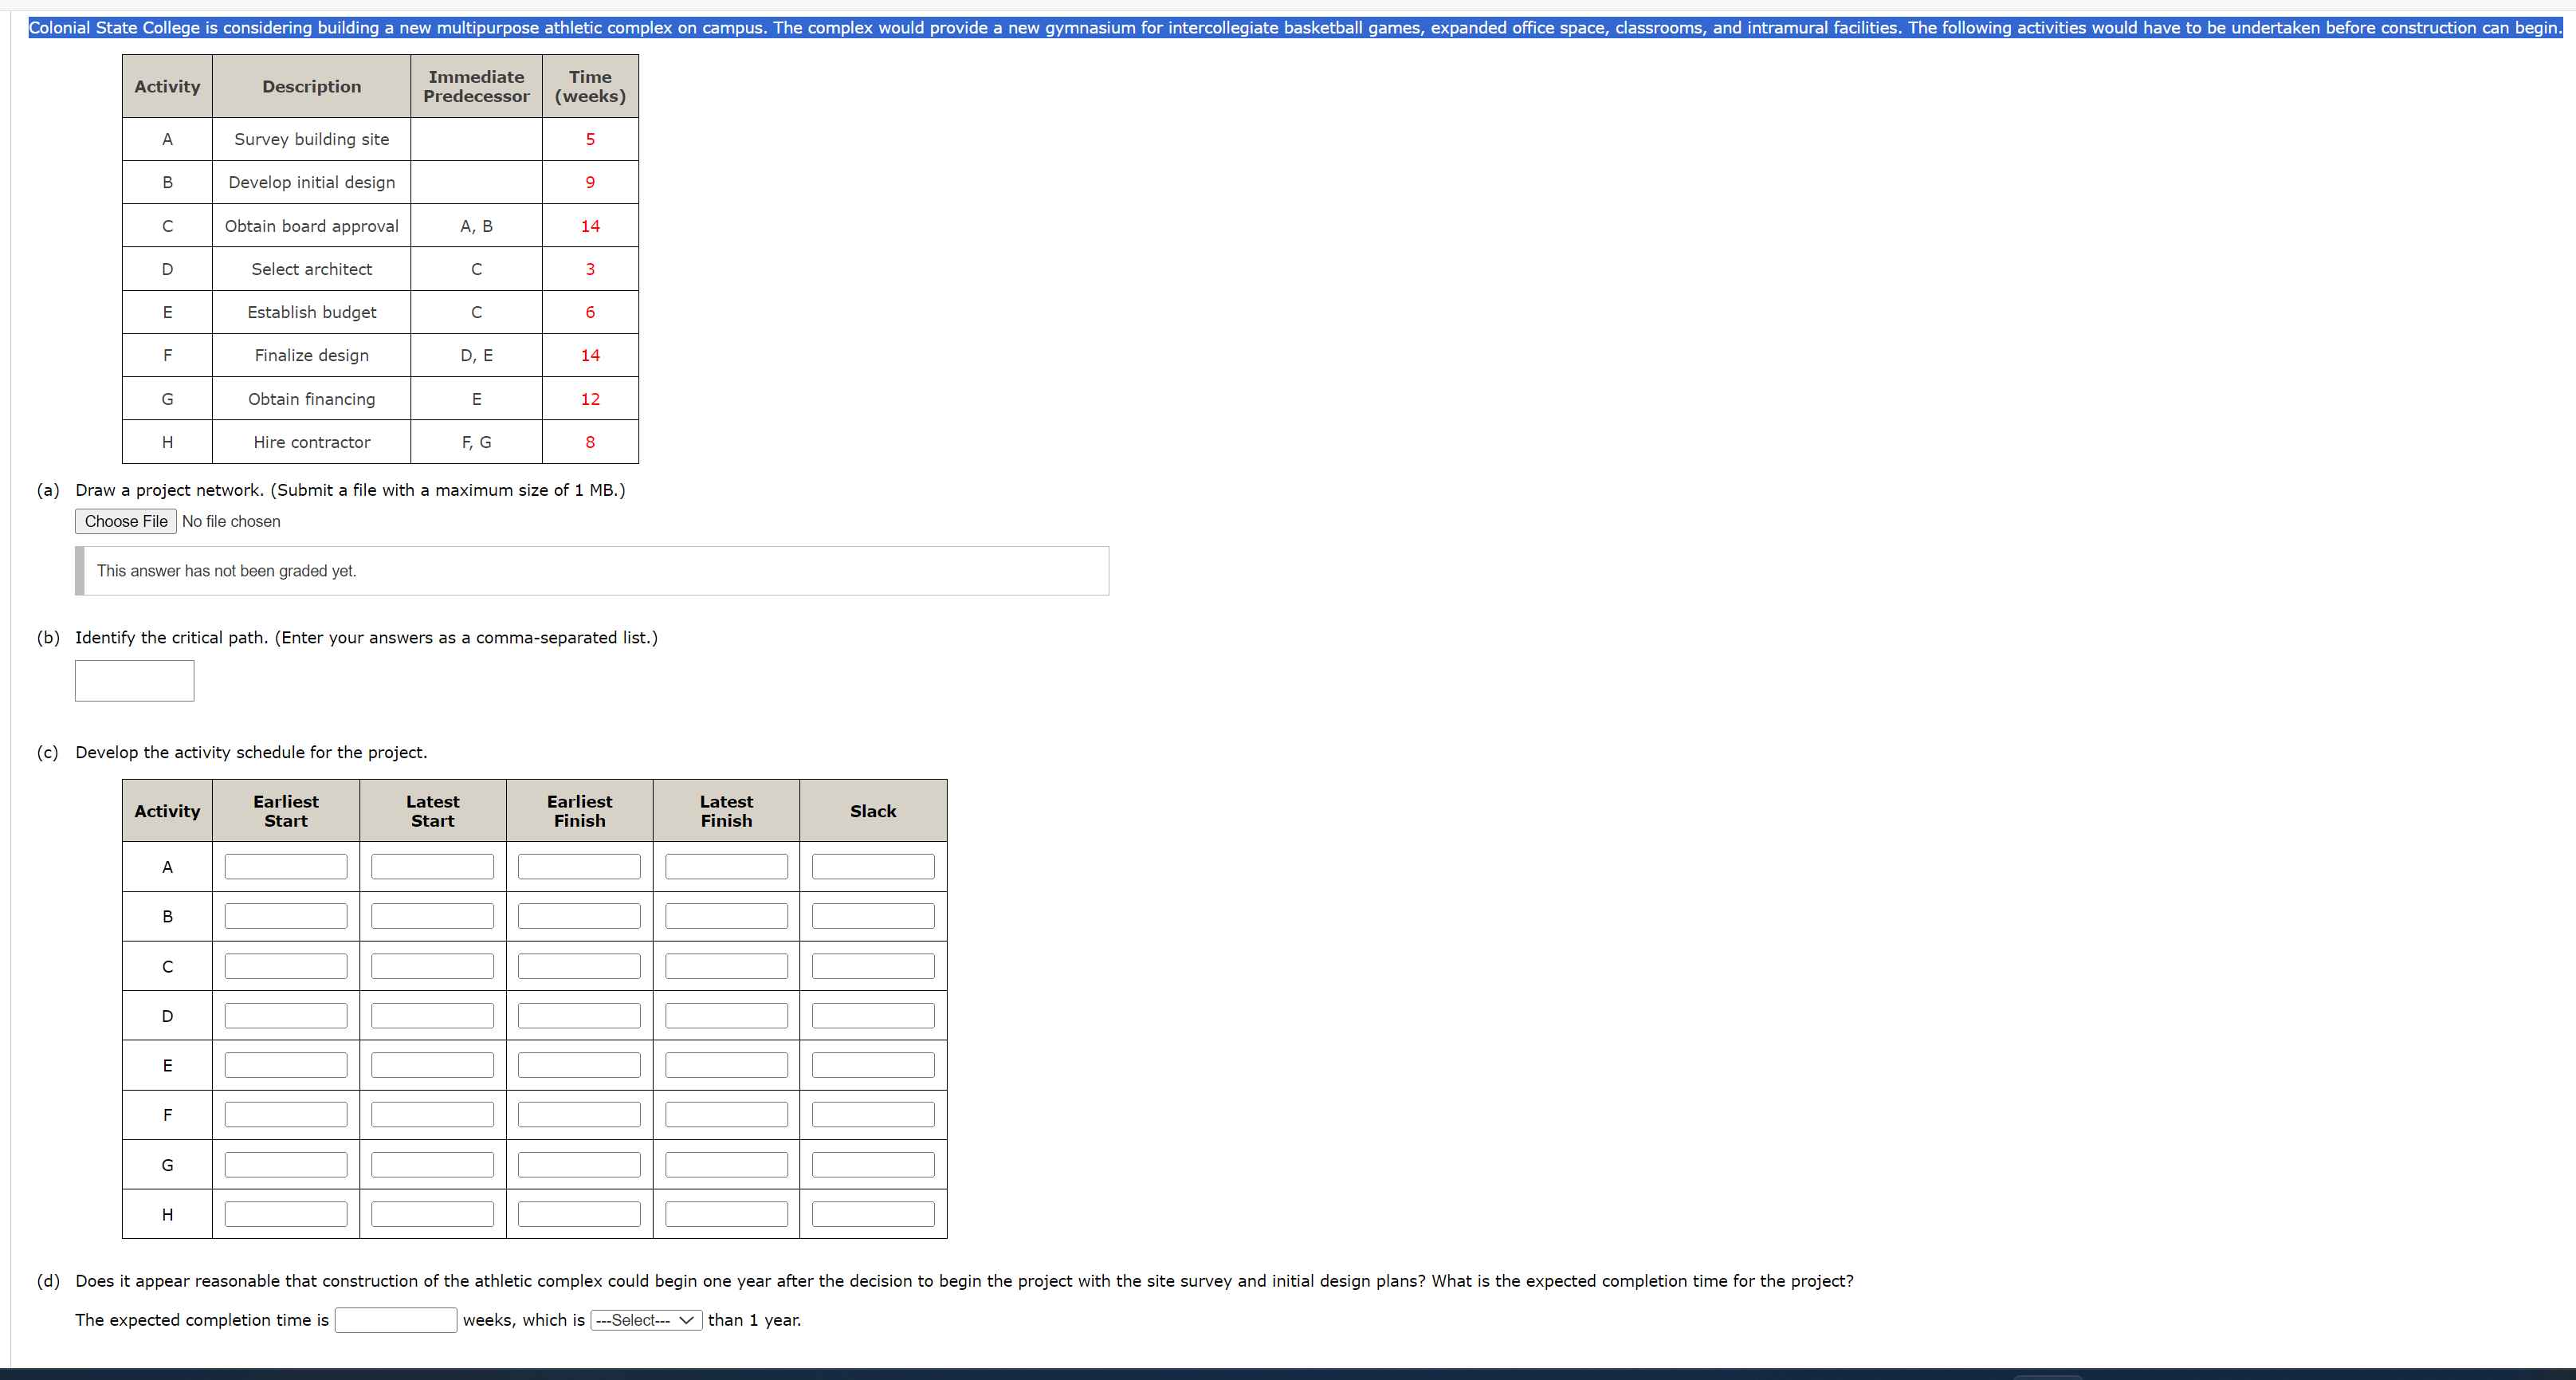2576x1380 pixels.
Task: Click Slack field for activity A
Action: pos(873,866)
